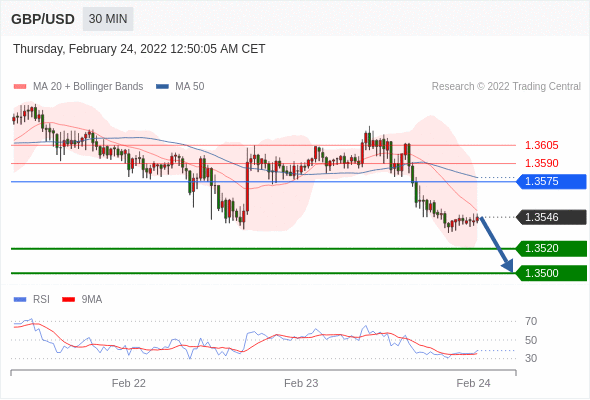
Task: Click the red 1.3605 resistance label
Action: coord(541,145)
